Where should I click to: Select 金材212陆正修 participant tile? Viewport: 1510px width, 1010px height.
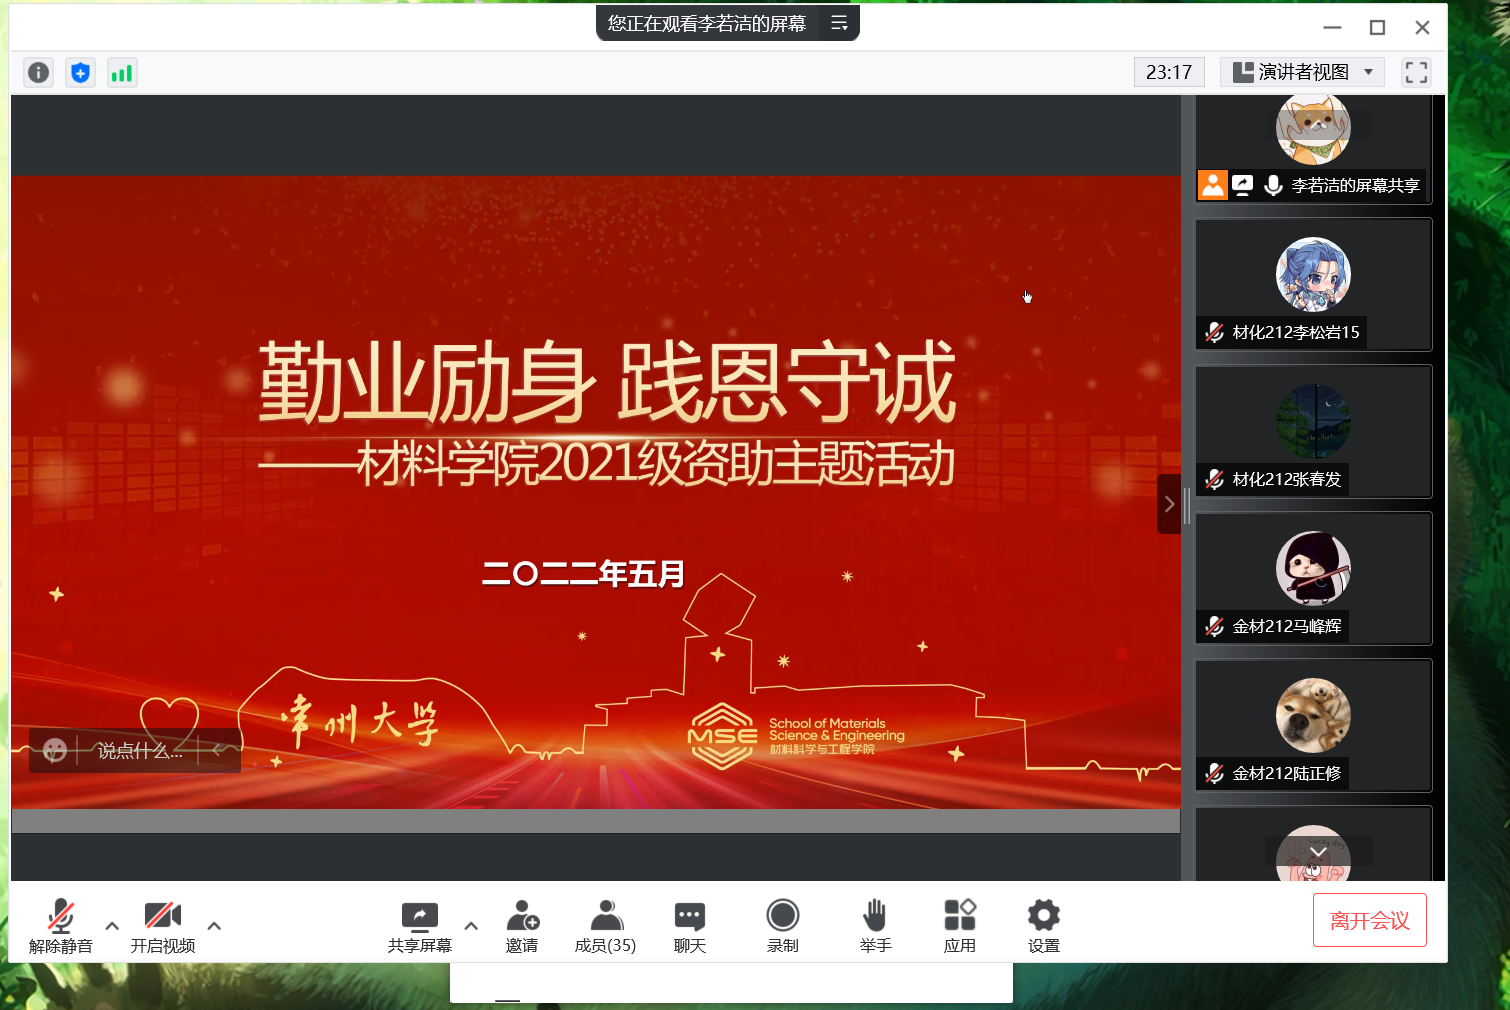click(1314, 726)
